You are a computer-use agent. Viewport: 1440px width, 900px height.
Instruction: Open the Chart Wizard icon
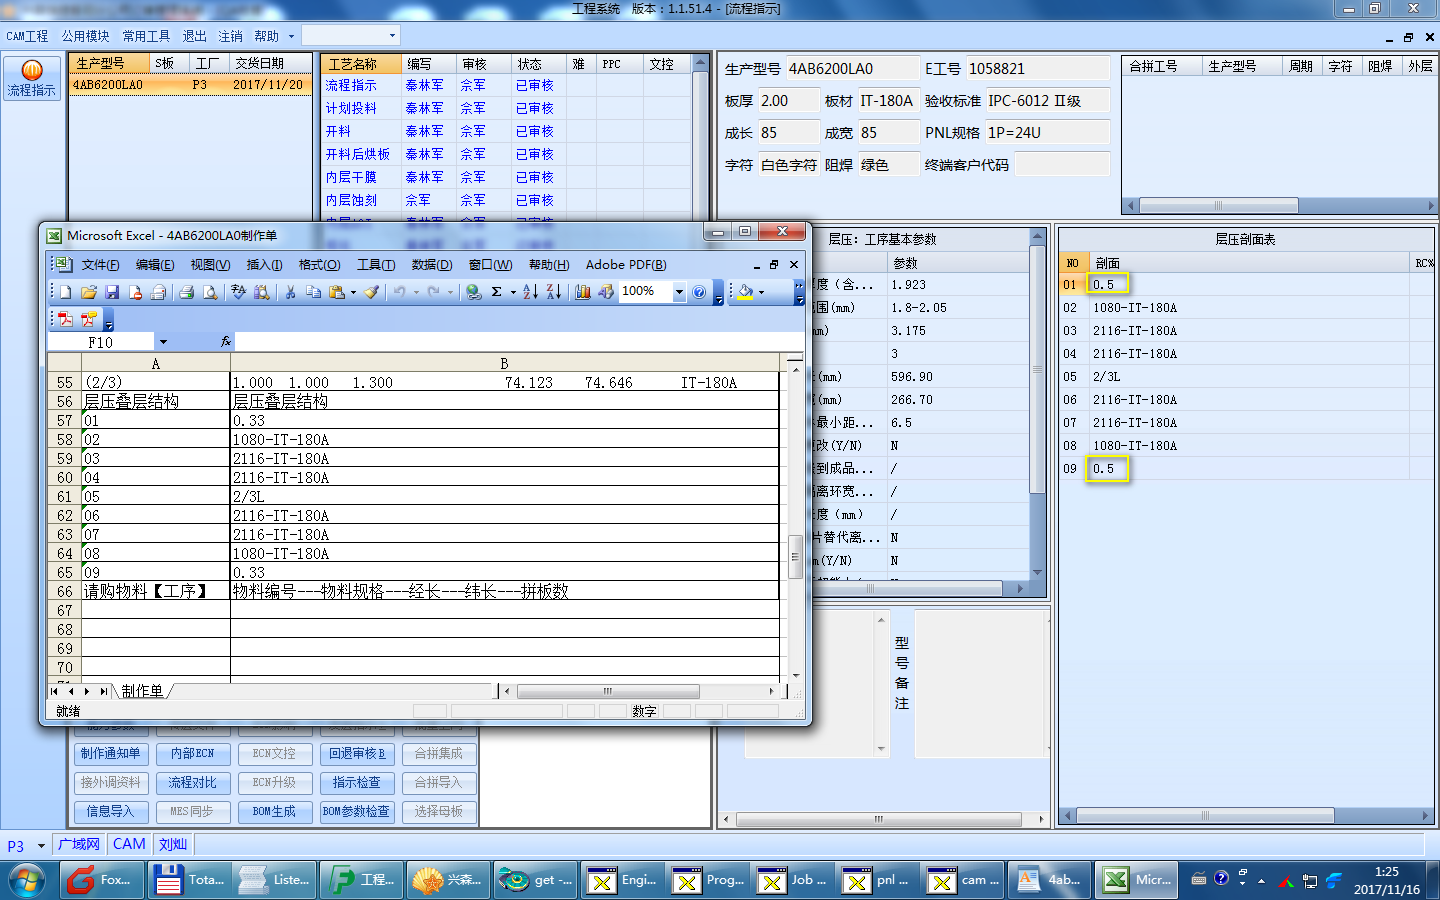pyautogui.click(x=583, y=292)
